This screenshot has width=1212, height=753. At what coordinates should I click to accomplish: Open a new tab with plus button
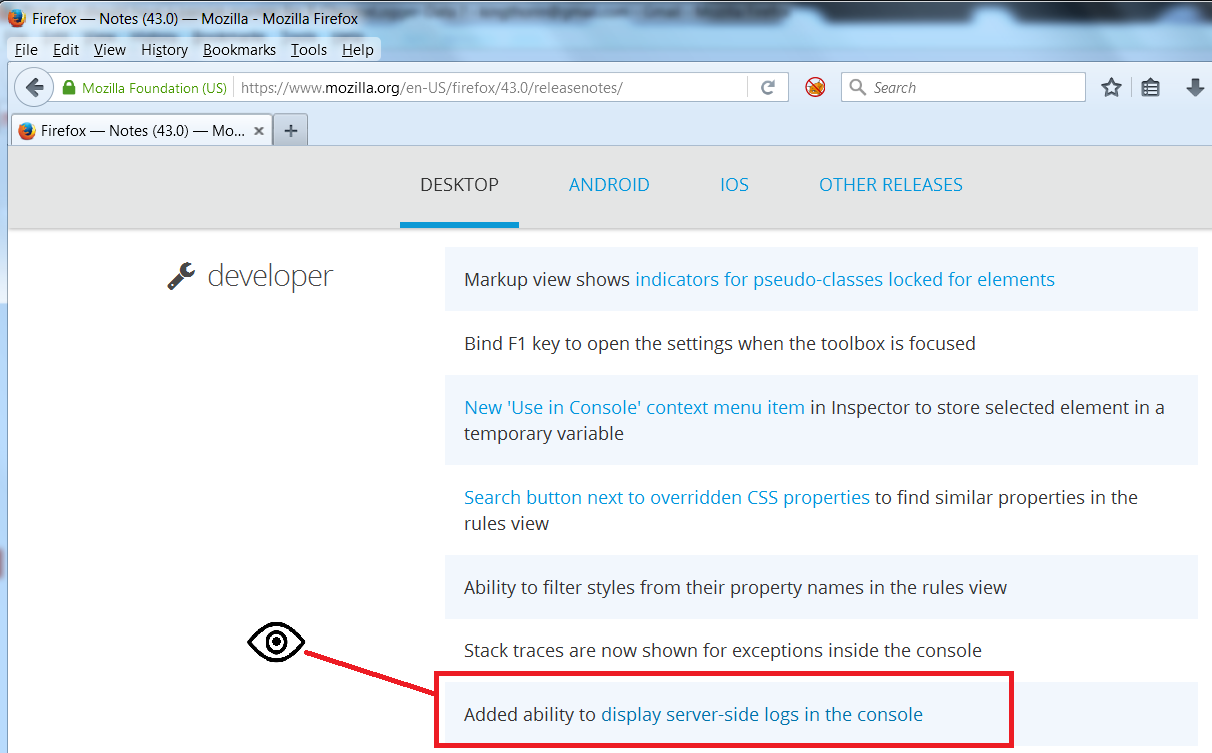[x=290, y=131]
